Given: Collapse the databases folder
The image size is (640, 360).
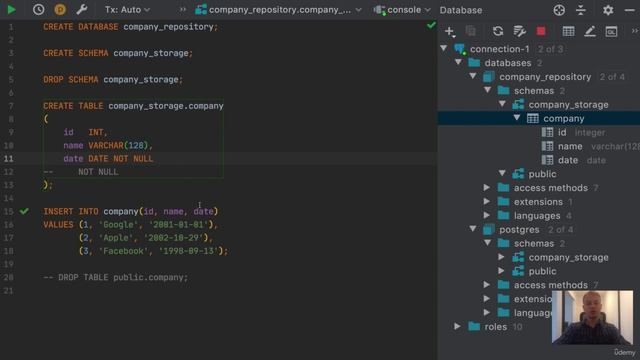Looking at the screenshot, I should click(459, 62).
